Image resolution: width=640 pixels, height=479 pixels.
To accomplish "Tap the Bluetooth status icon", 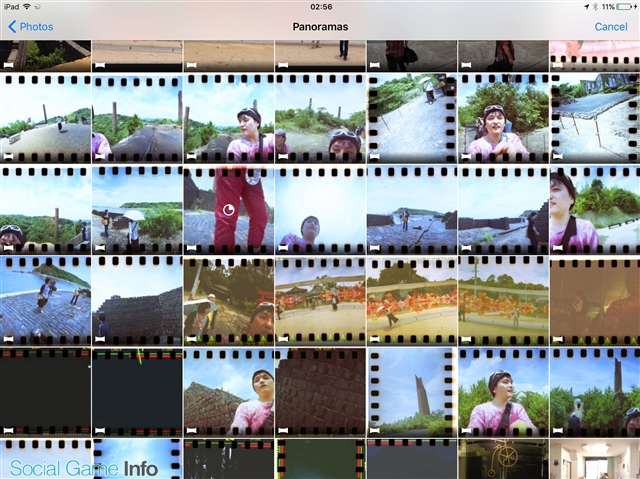I will [596, 7].
